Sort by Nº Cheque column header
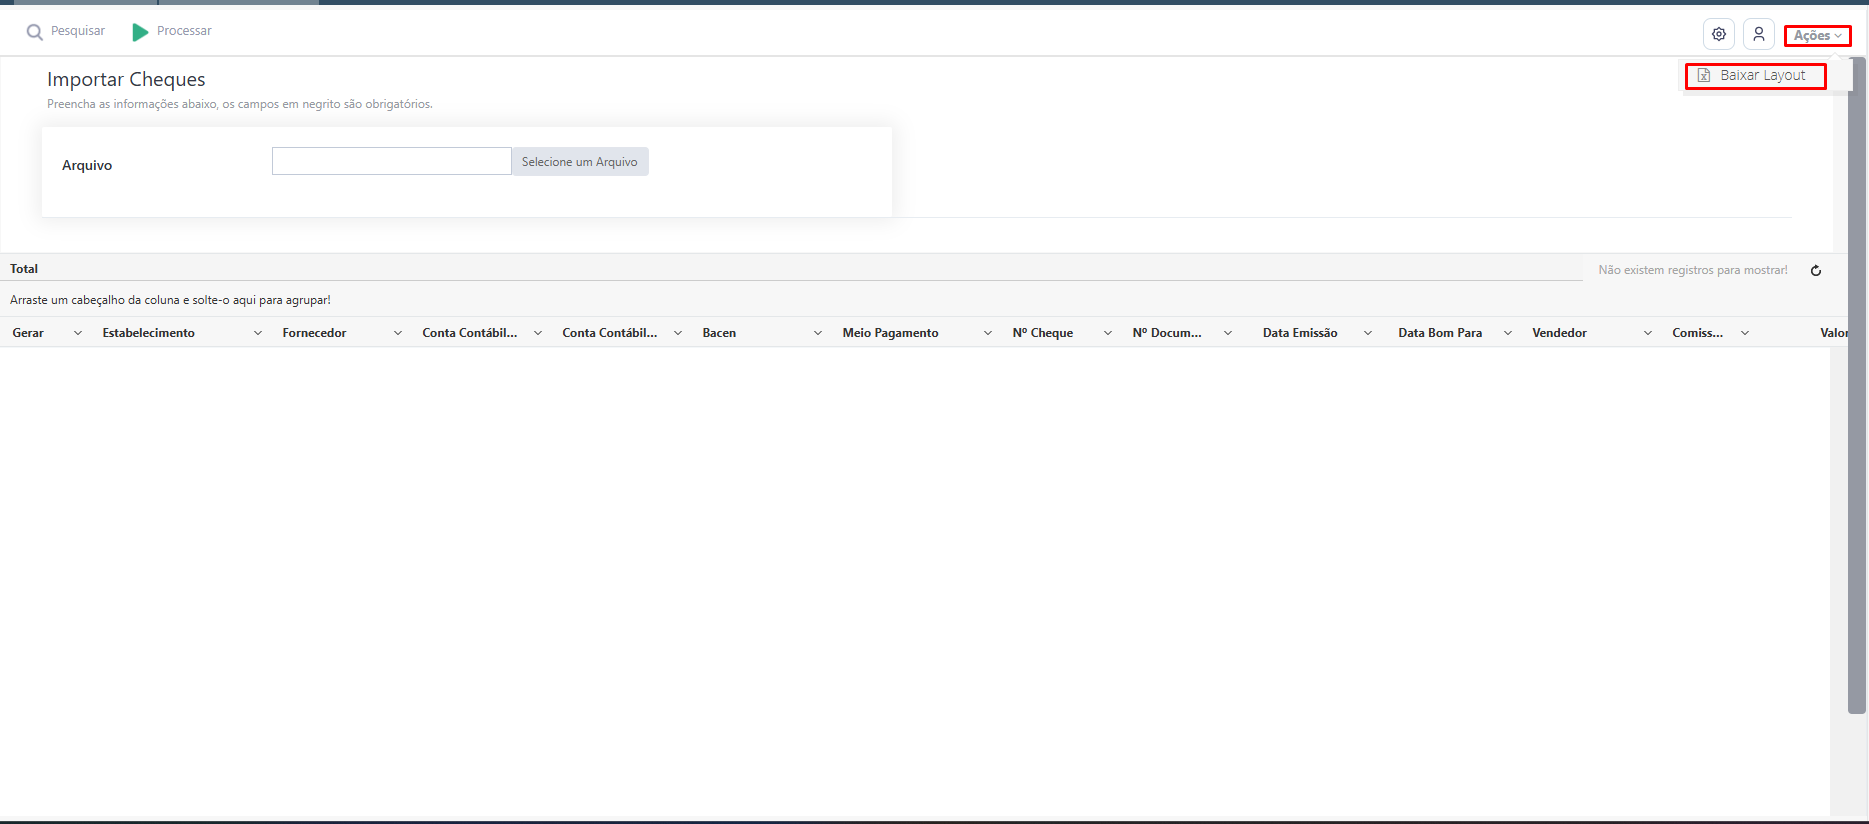Image resolution: width=1869 pixels, height=824 pixels. (1043, 333)
